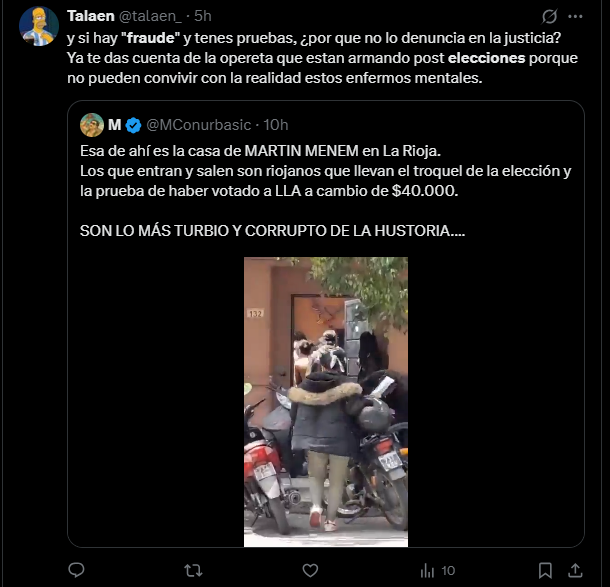Click the bold word "elecciones" in tweet

(x=487, y=58)
